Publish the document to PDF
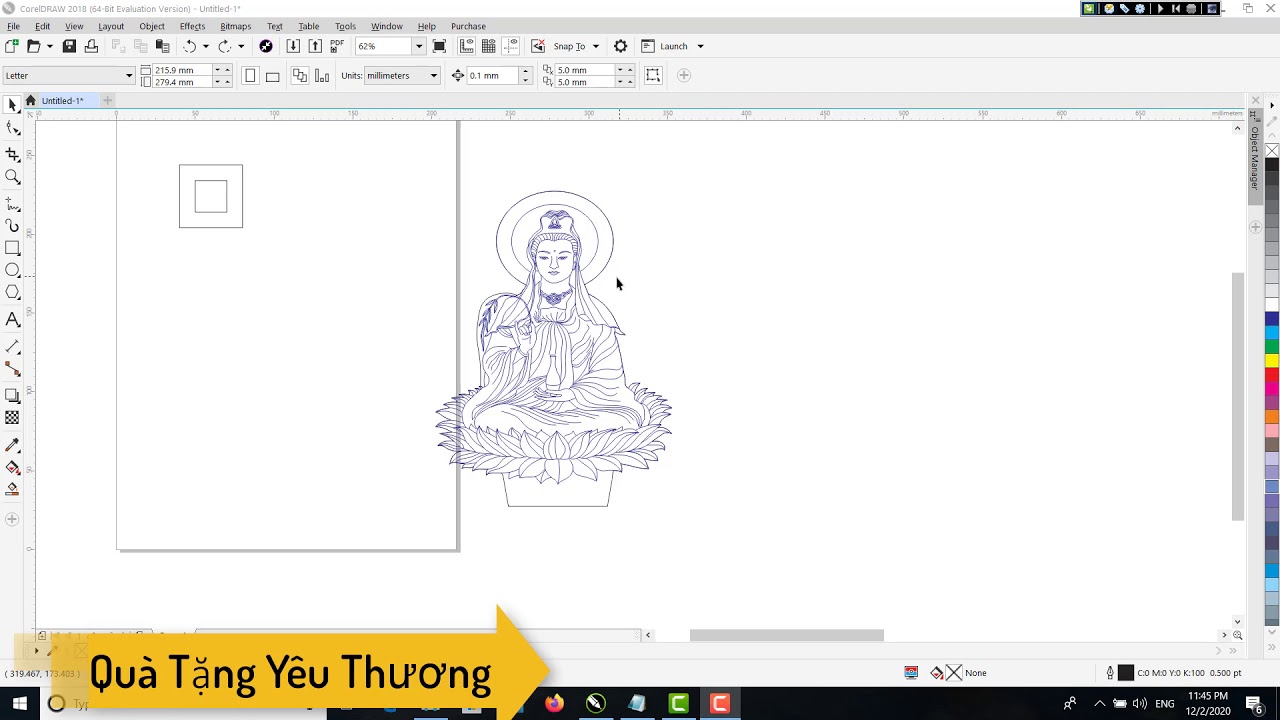1280x720 pixels. pos(337,46)
